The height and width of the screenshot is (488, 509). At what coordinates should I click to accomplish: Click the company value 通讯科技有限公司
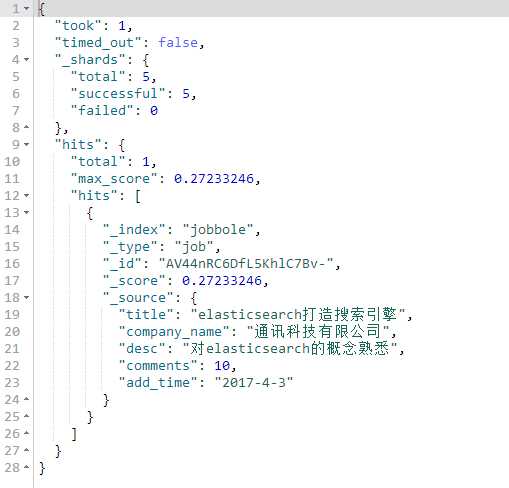[318, 332]
